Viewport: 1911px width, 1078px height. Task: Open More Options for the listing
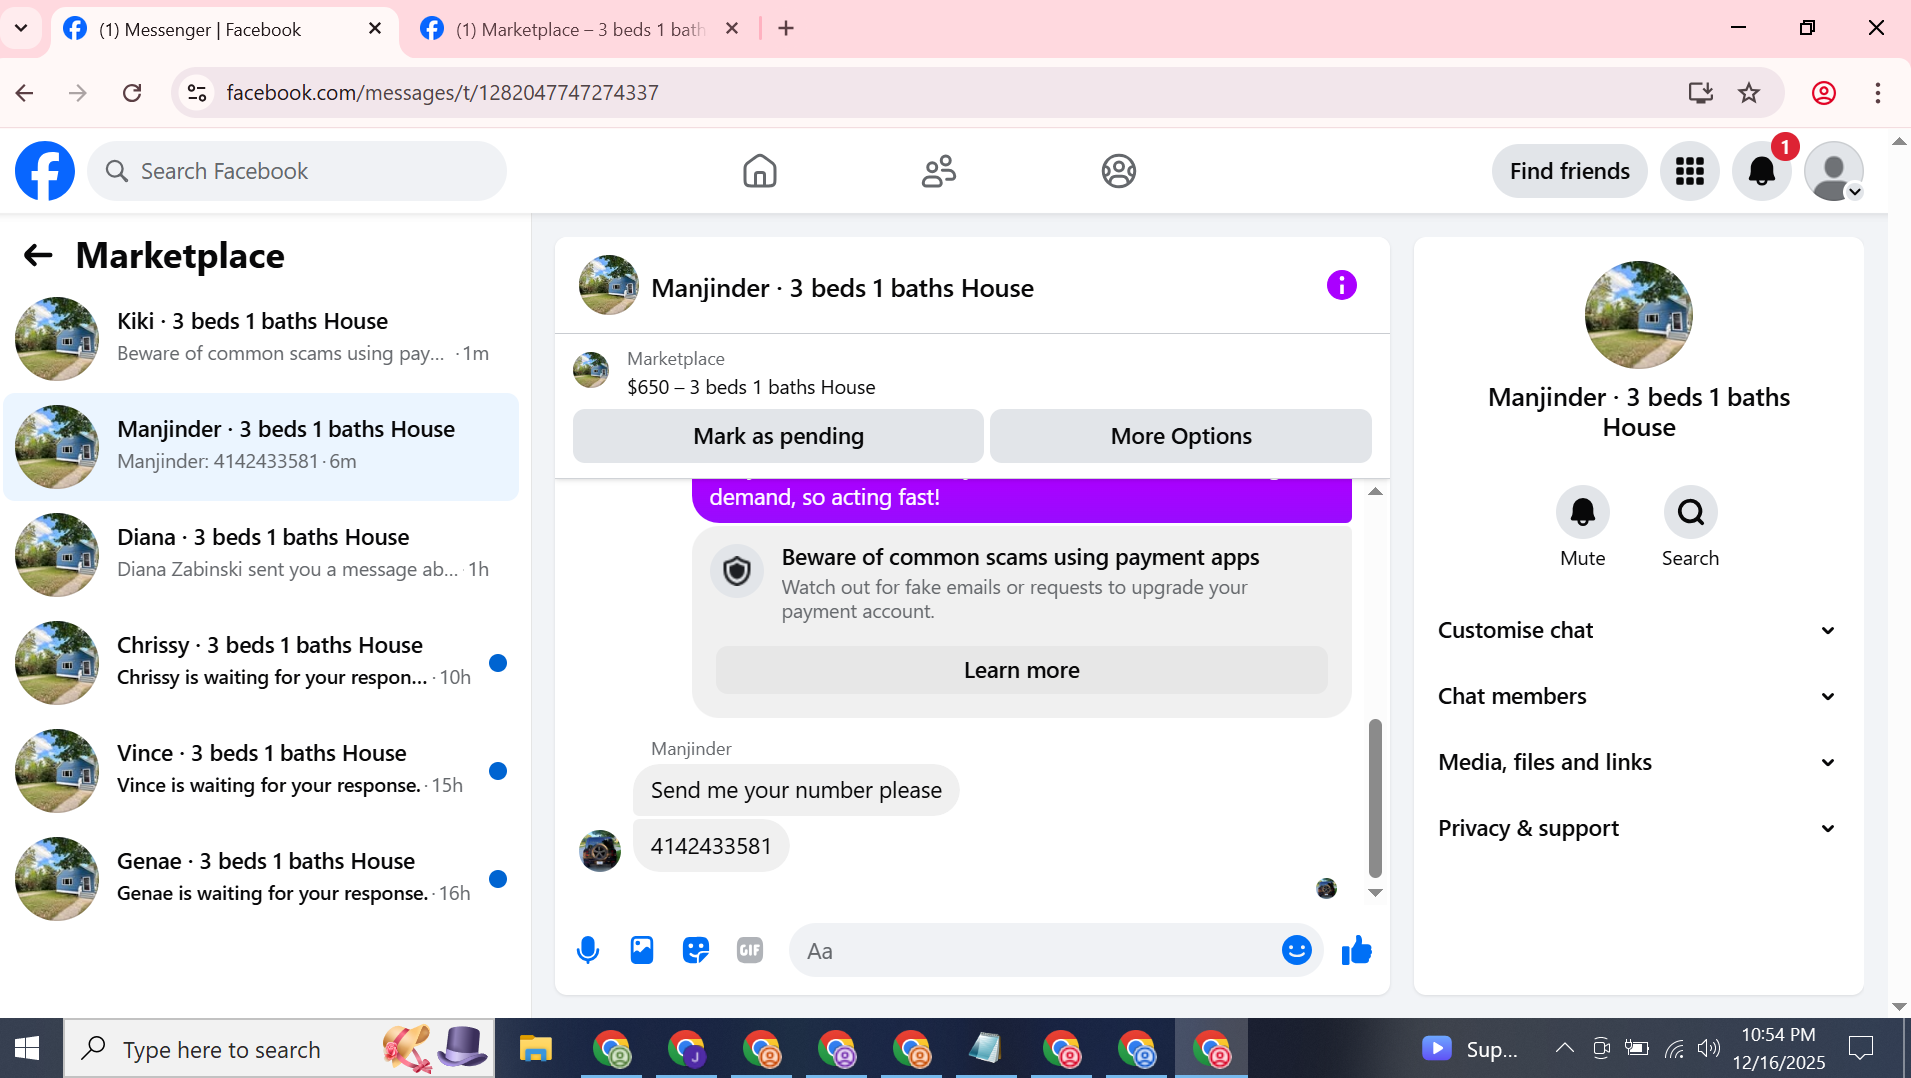(1181, 436)
